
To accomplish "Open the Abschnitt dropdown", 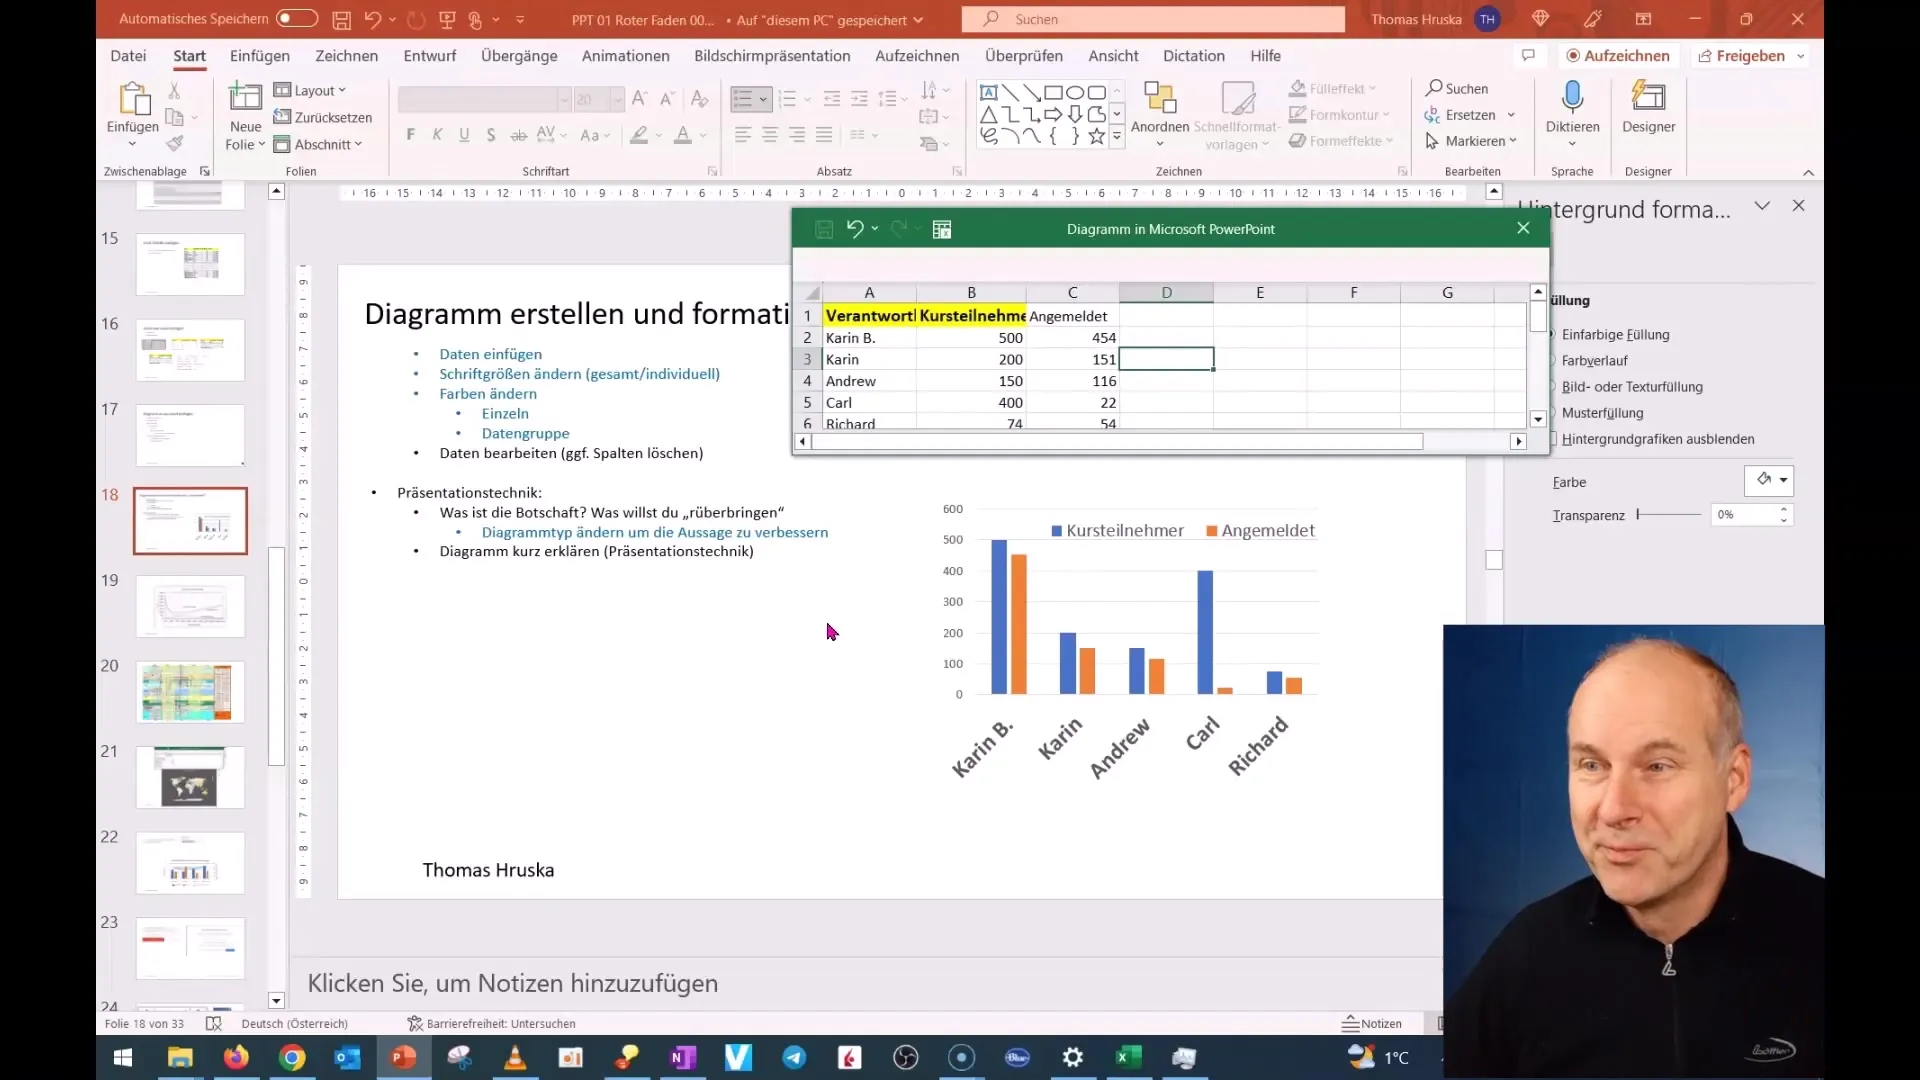I will (318, 144).
